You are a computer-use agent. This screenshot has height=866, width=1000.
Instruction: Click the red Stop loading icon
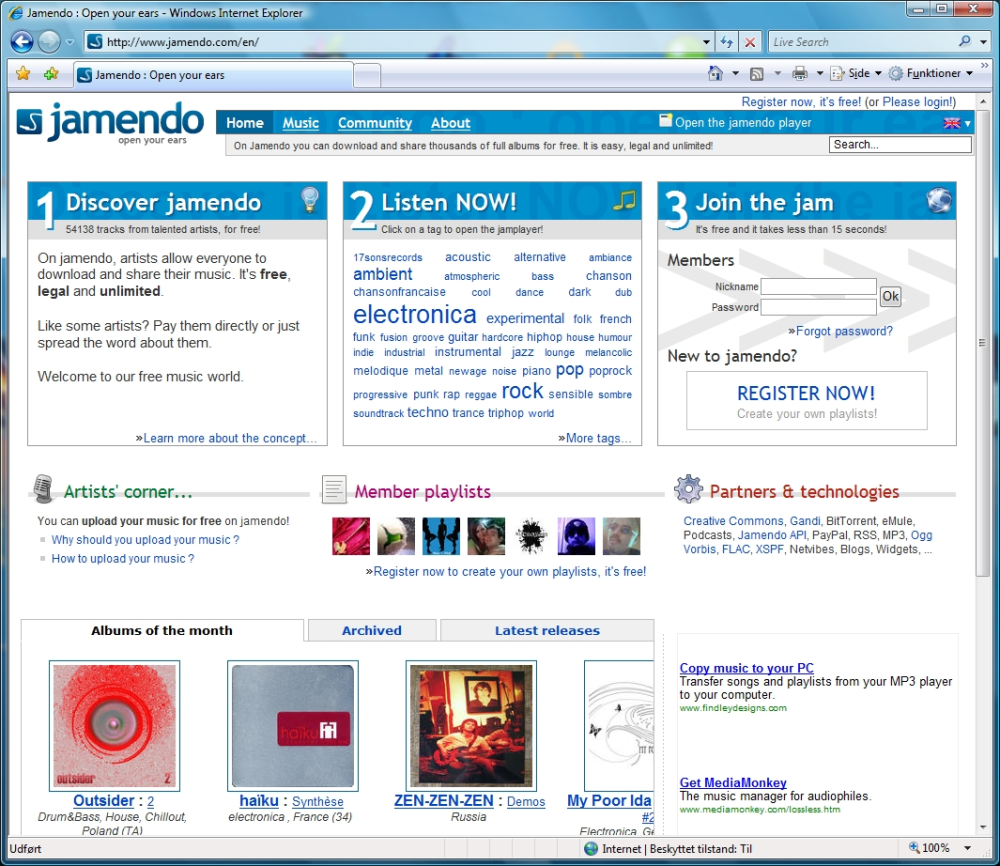click(750, 42)
